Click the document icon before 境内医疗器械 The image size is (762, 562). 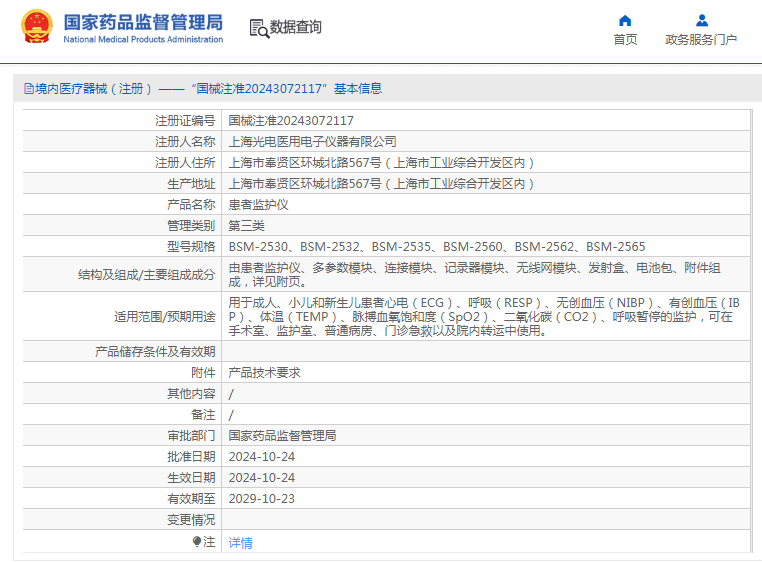(29, 88)
